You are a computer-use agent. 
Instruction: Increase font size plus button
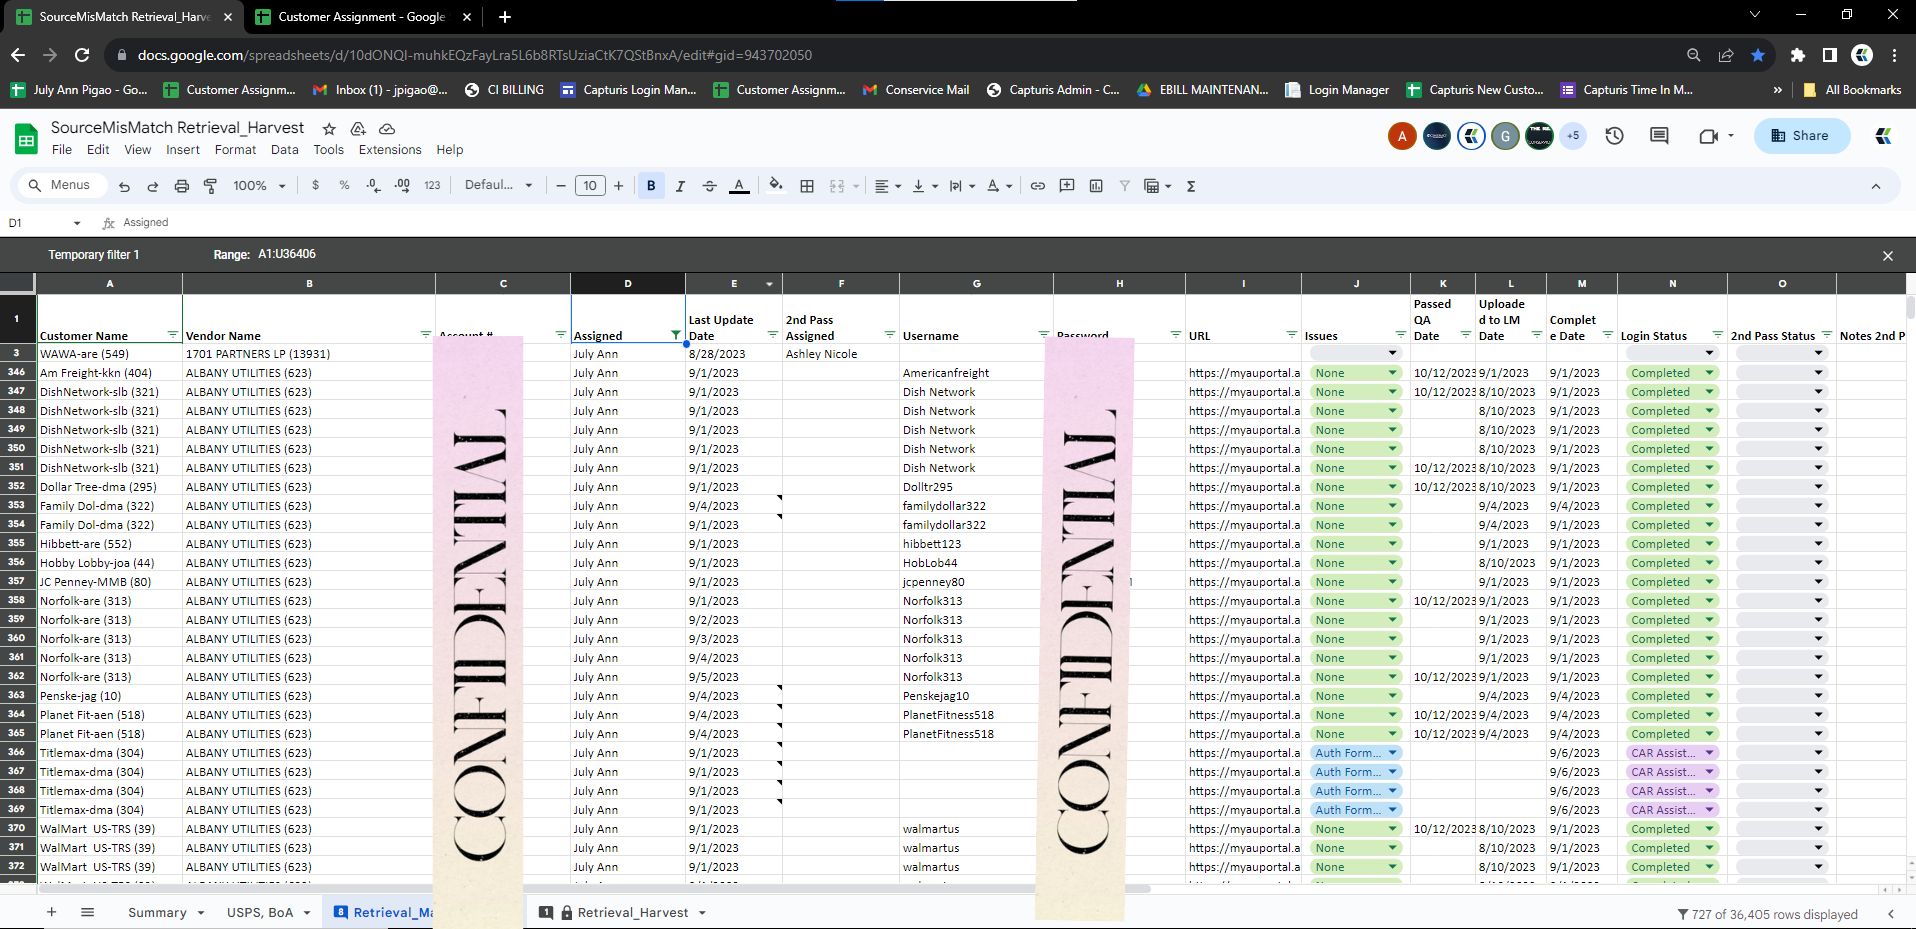(619, 186)
